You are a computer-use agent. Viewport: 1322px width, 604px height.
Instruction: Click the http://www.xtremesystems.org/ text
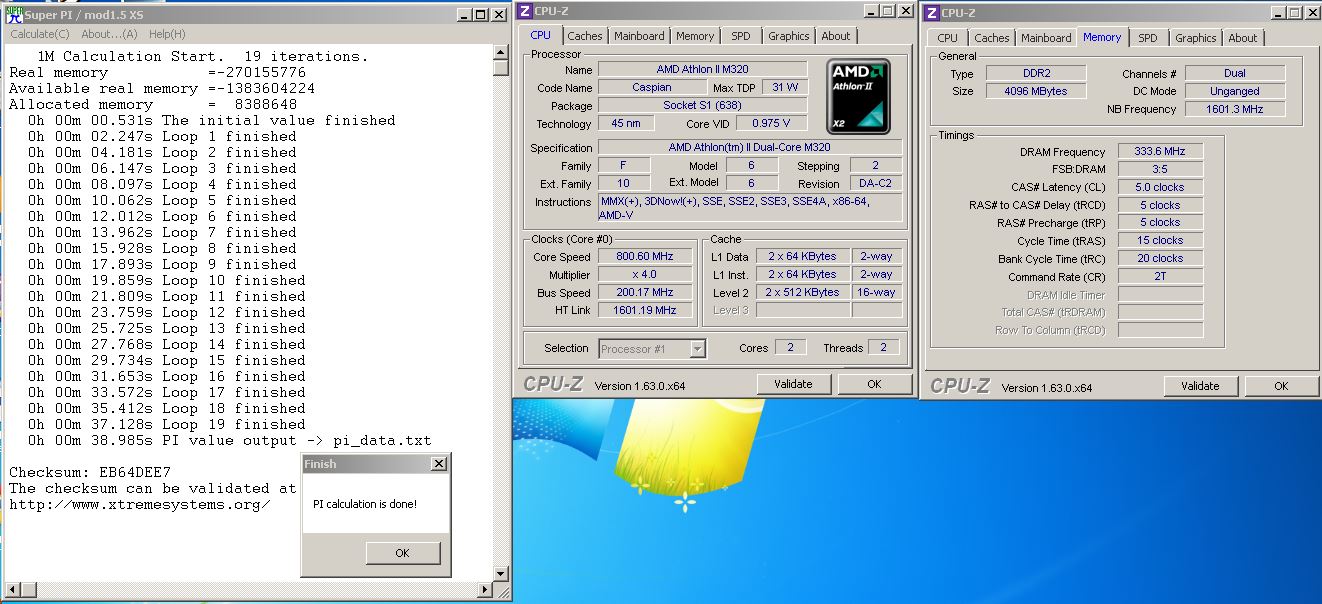tap(140, 504)
